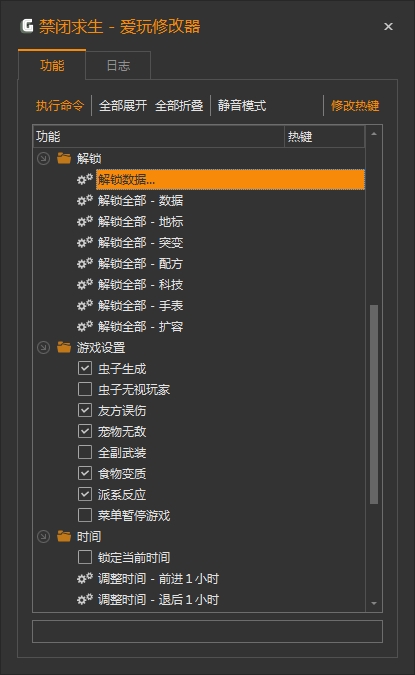Click the gear icon beside 解锁全部 - 地标

coord(85,221)
